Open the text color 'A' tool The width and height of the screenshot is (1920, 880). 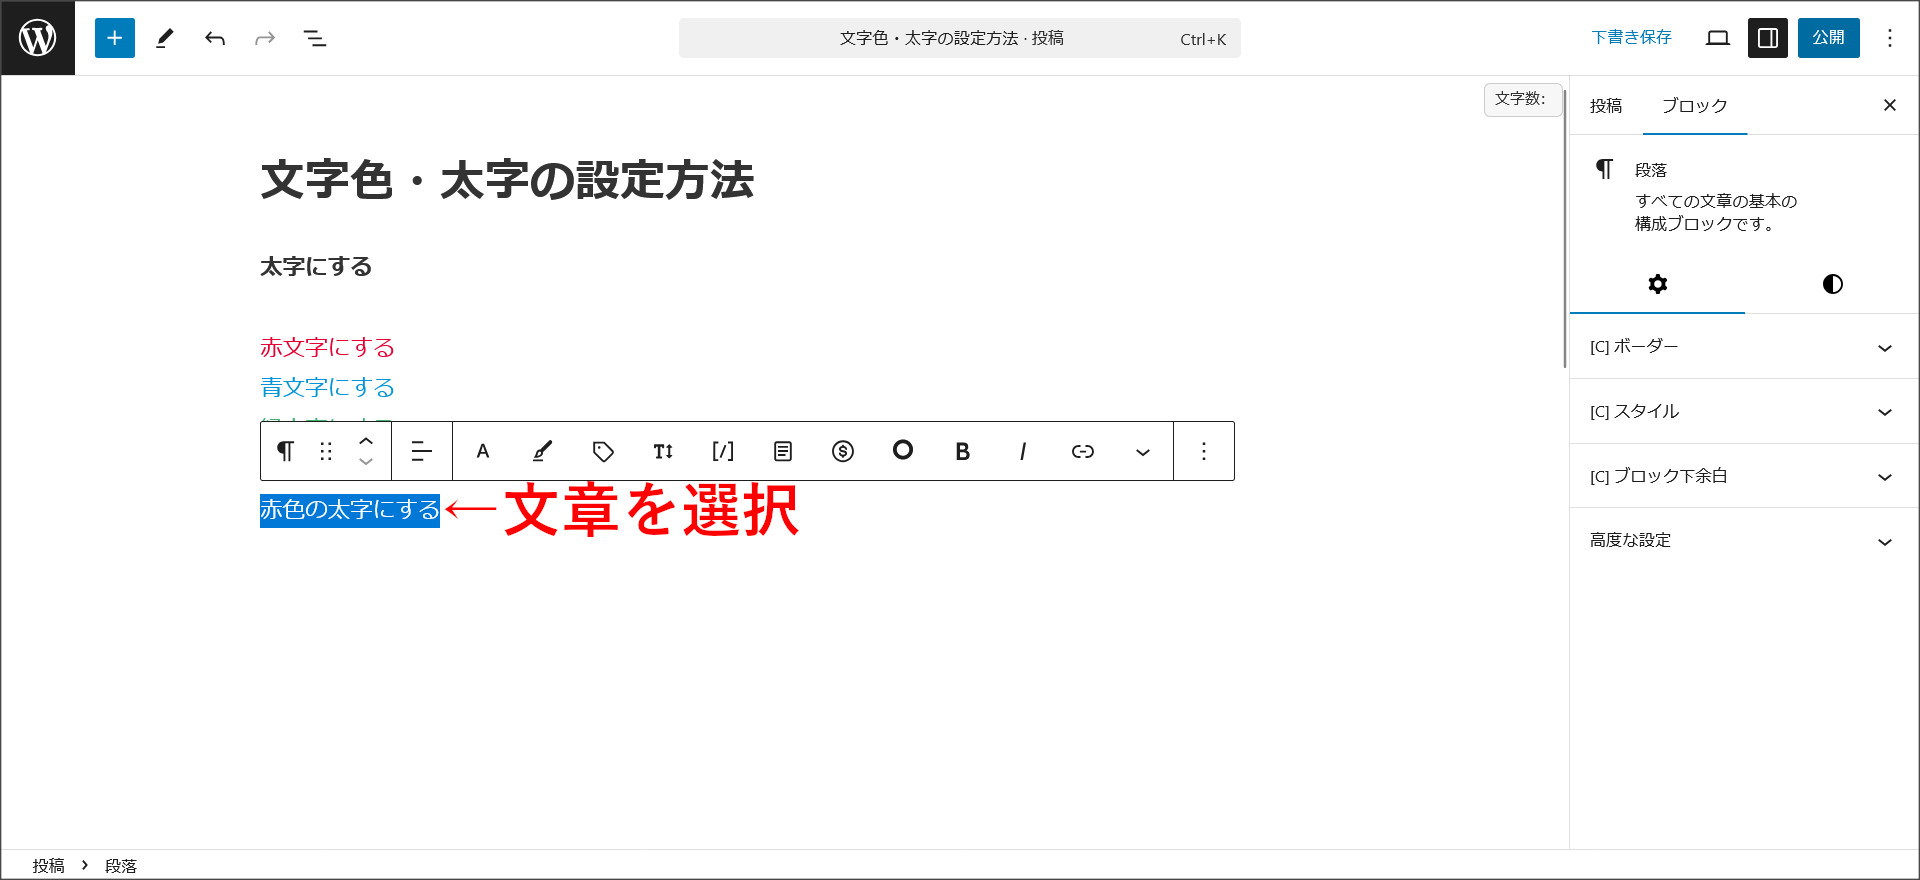pos(483,451)
